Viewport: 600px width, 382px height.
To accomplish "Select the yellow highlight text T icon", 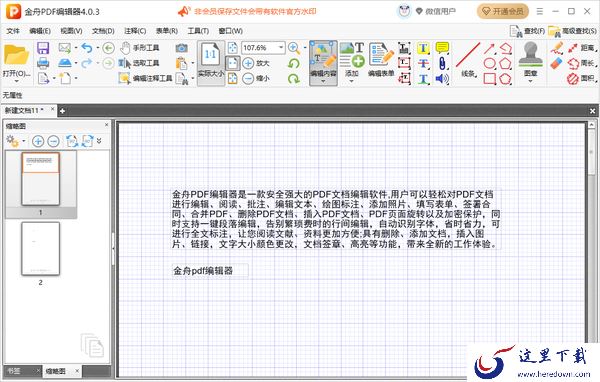I will pos(423,48).
